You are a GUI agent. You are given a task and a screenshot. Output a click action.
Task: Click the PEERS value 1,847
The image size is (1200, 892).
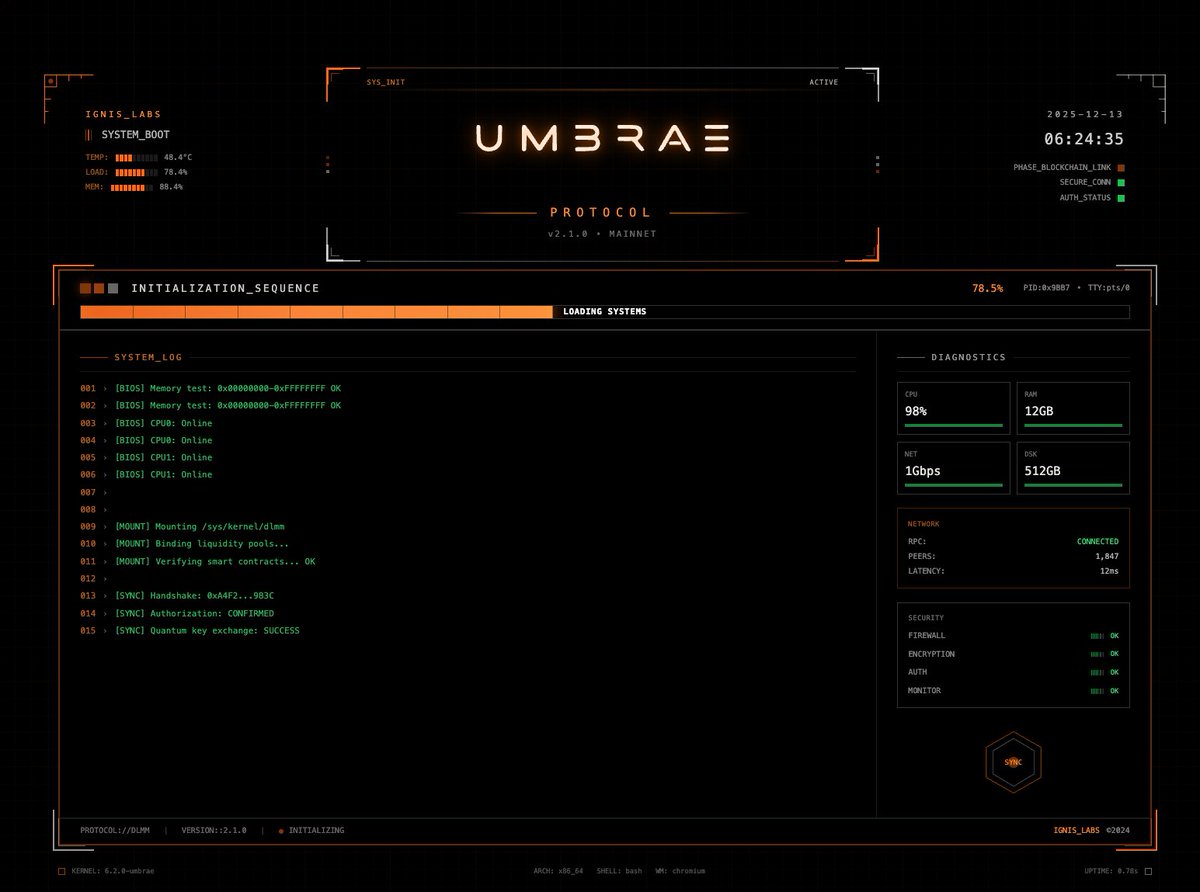[1107, 556]
